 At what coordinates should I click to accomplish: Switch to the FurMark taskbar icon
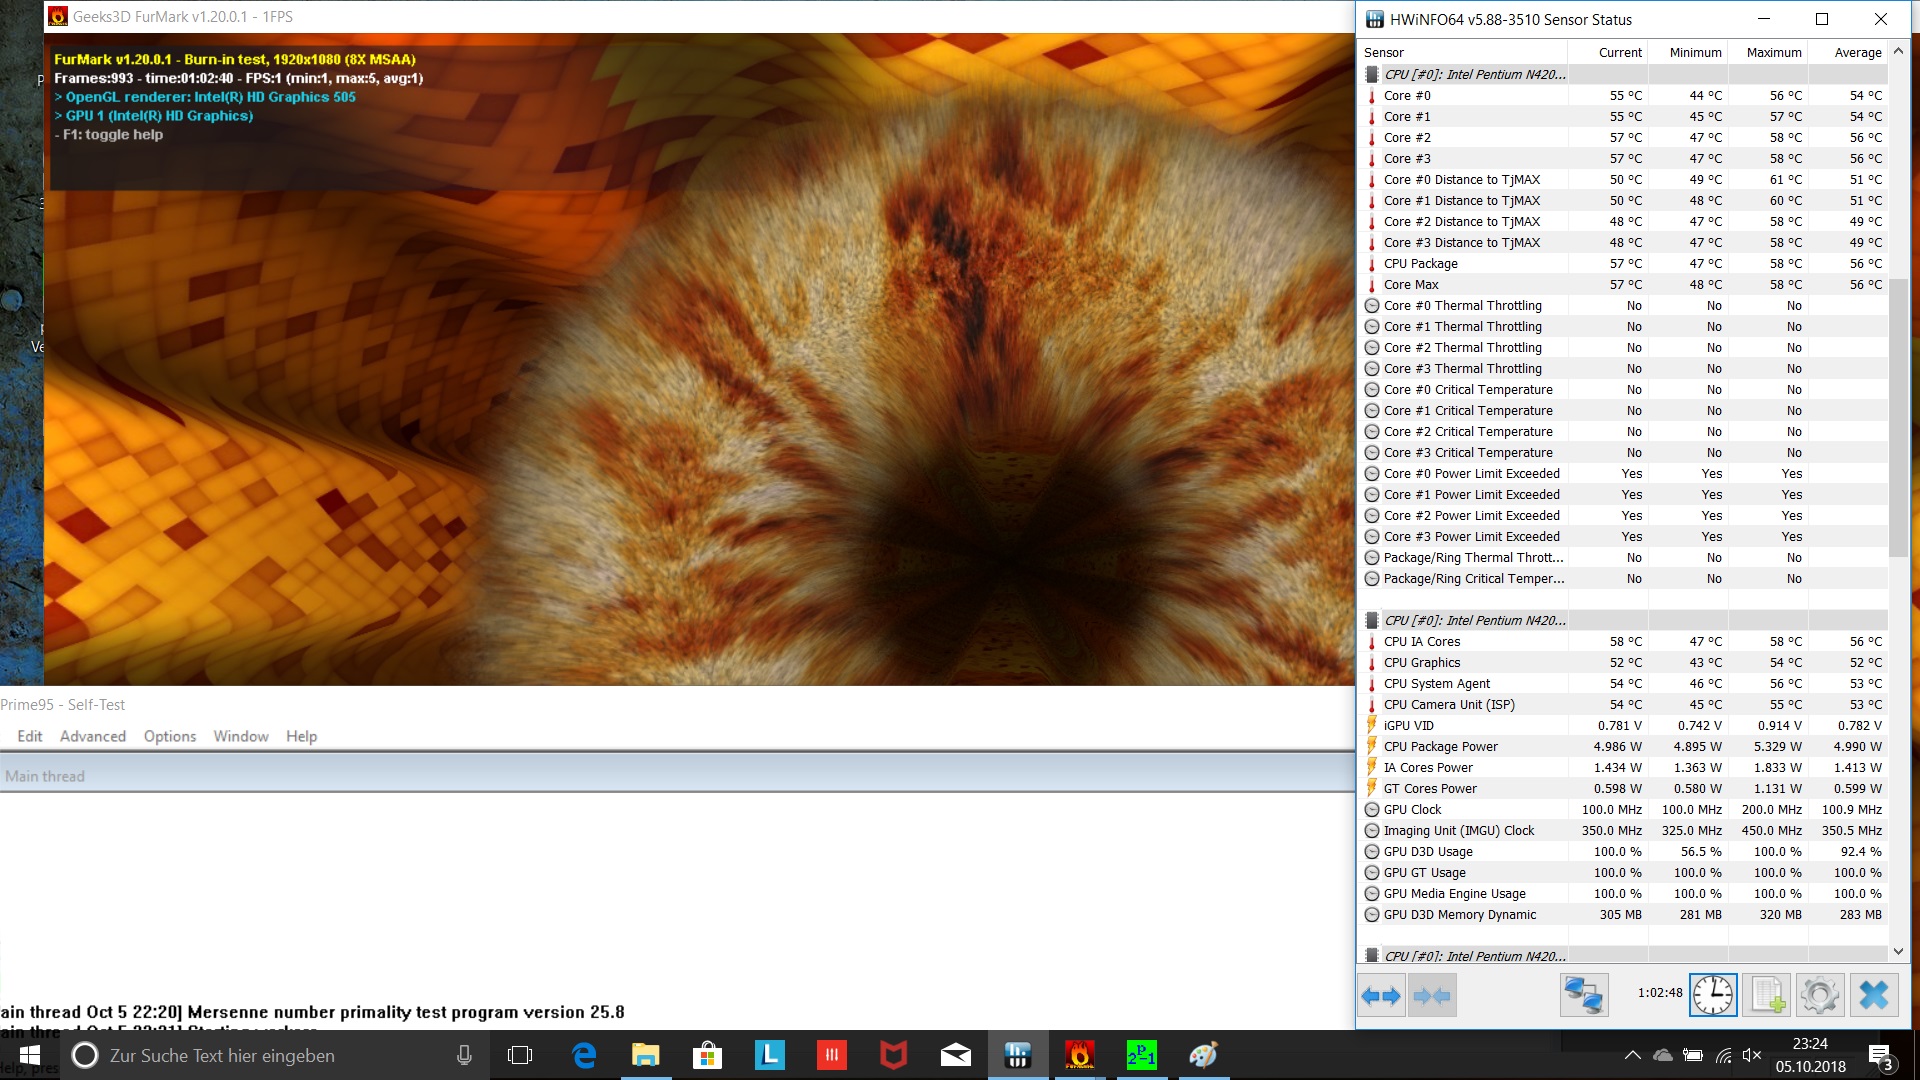tap(1079, 1055)
